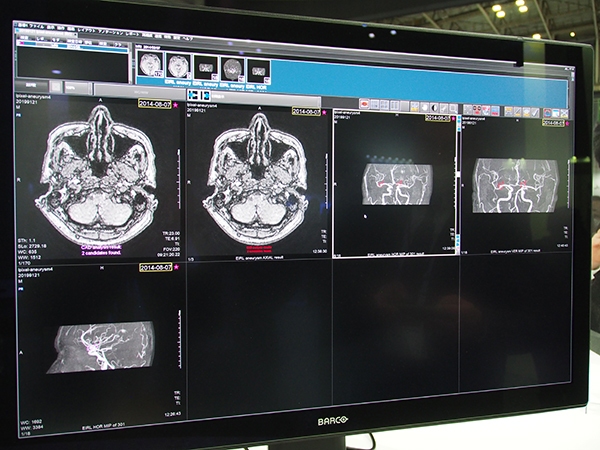Viewport: 600px width, 450px height.
Task: Click the rightmost icon in the toolbar
Action: (563, 113)
